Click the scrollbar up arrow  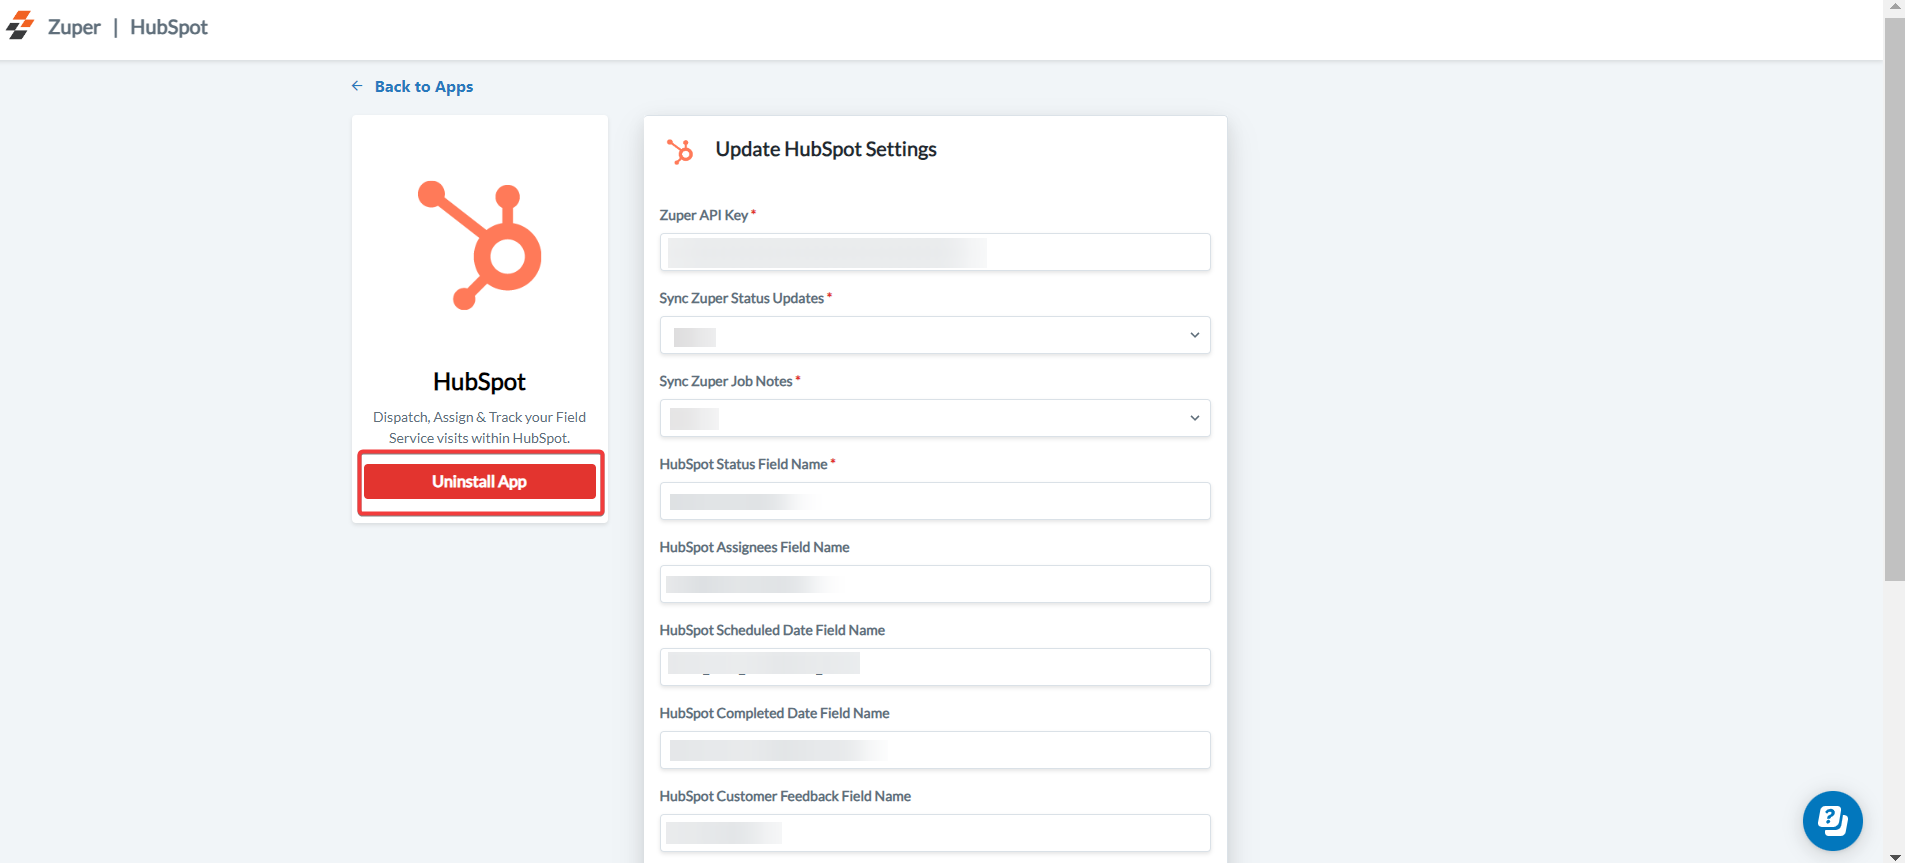1894,6
